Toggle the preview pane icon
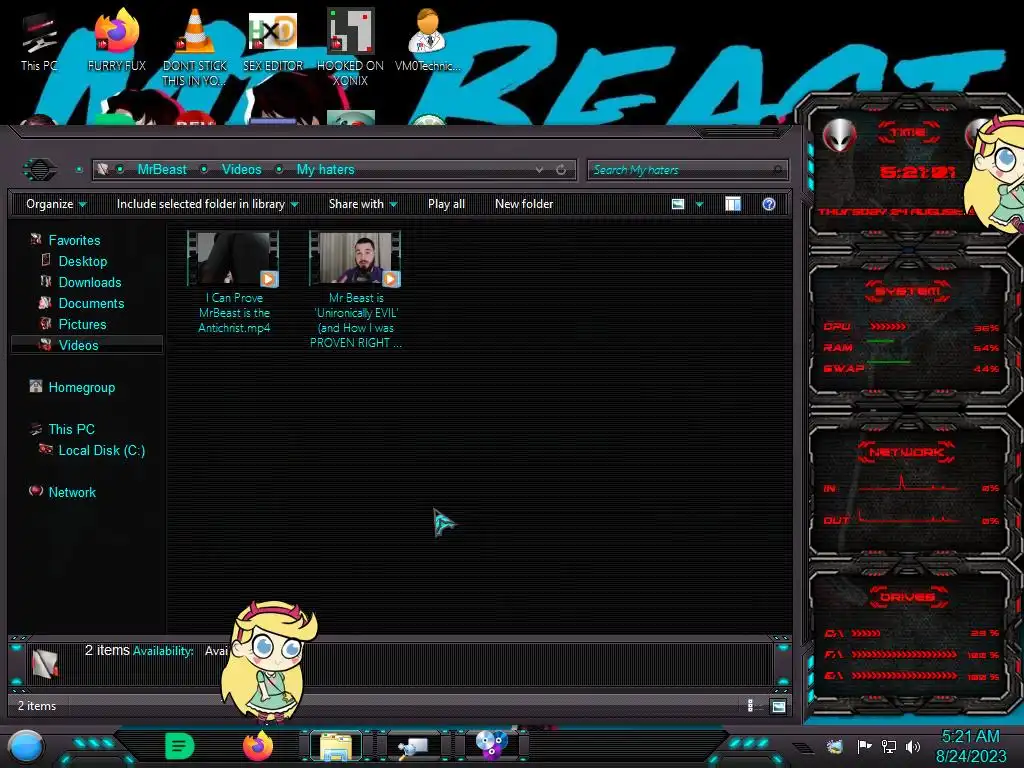The height and width of the screenshot is (768, 1024). [733, 204]
